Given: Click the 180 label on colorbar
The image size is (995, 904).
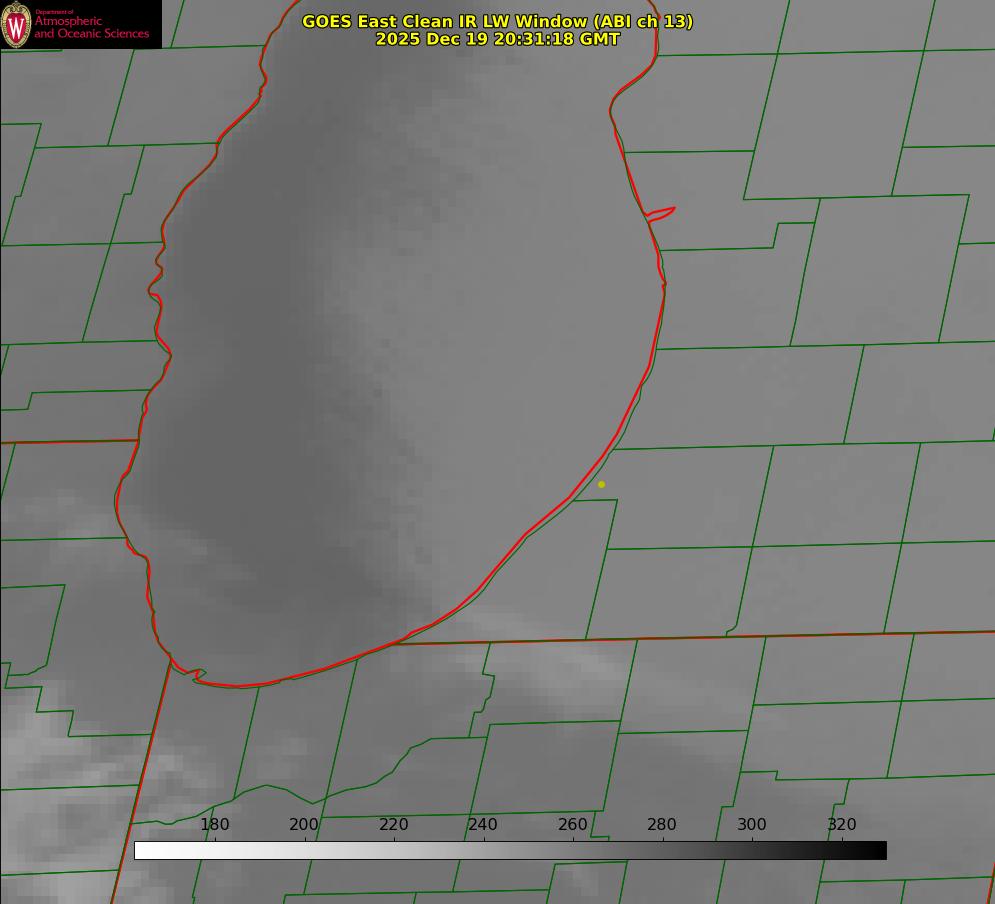Looking at the screenshot, I should (215, 824).
